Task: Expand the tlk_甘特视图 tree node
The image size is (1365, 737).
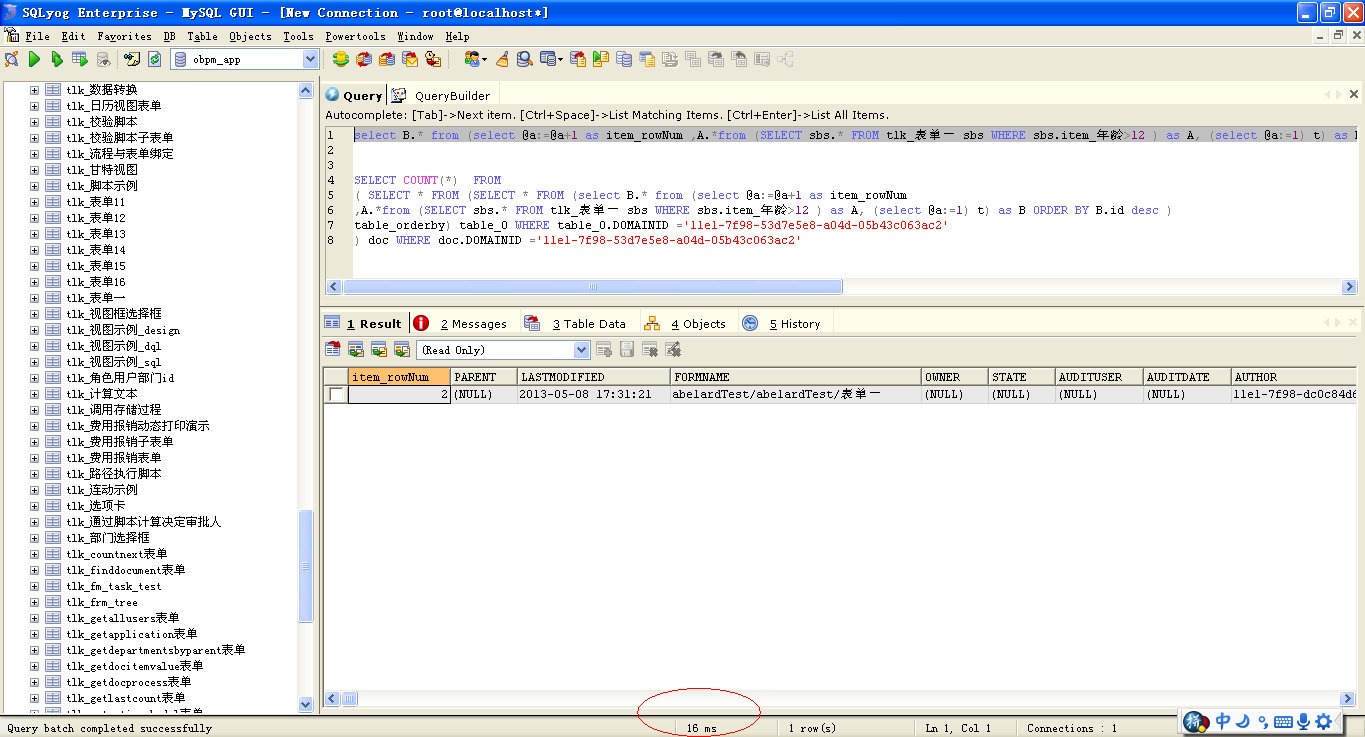Action: [x=34, y=170]
